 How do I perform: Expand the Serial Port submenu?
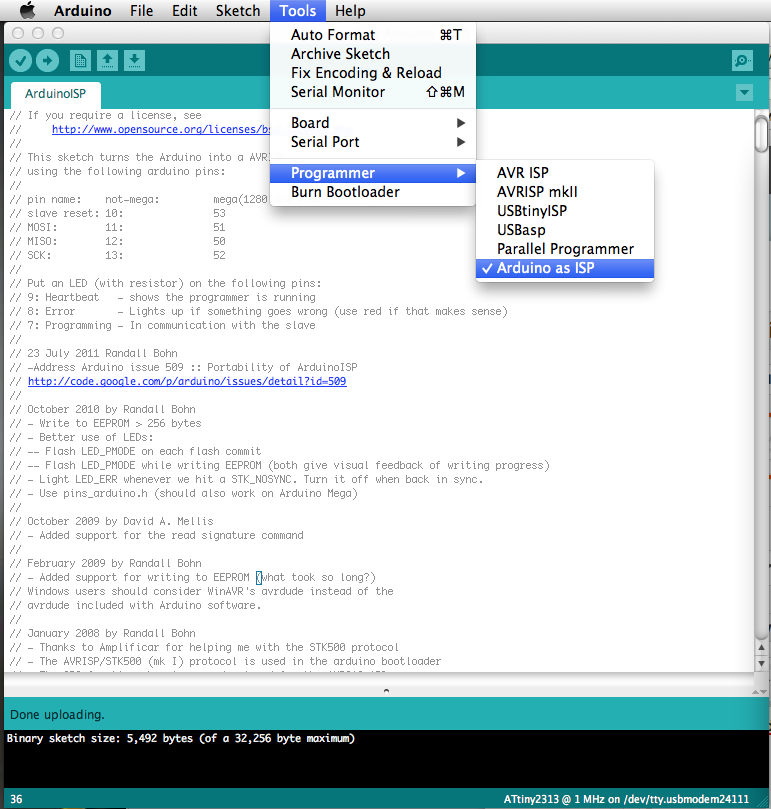coord(373,142)
